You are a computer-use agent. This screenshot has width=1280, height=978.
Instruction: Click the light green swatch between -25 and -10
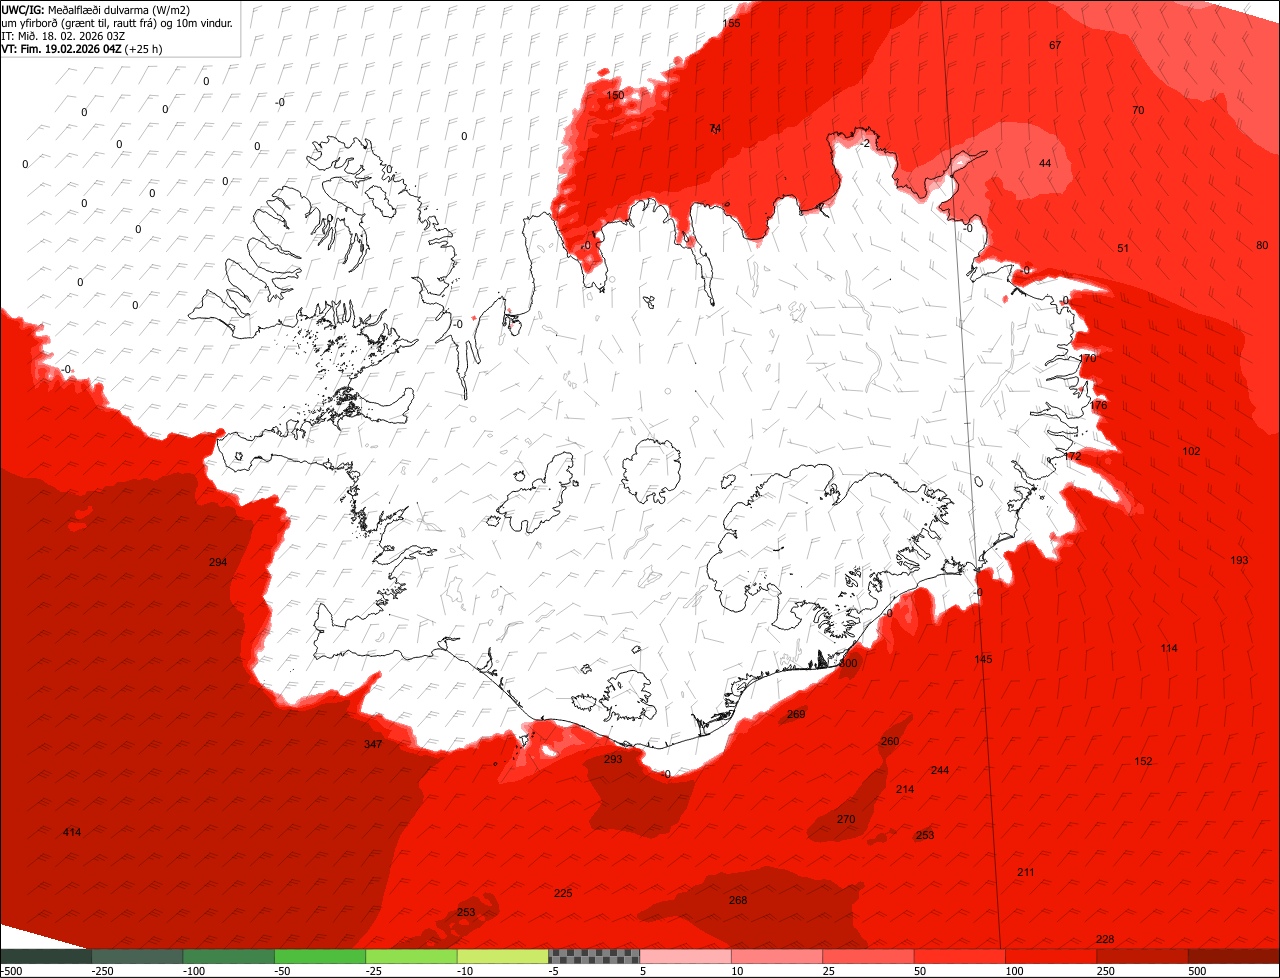411,956
